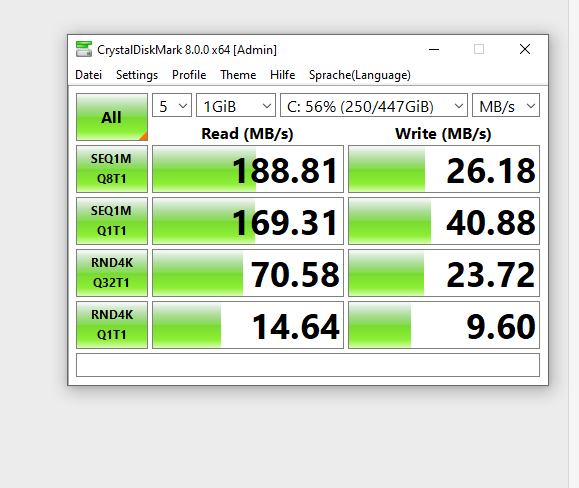
Task: Open the Settings menu
Action: coord(137,75)
